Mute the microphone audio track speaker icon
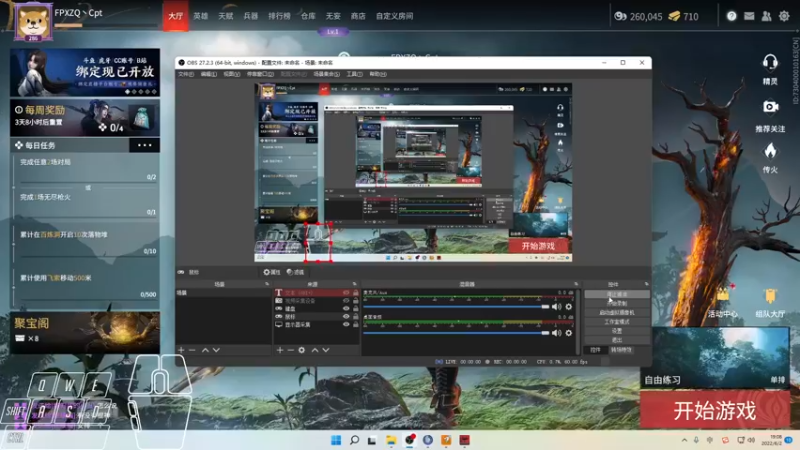The height and width of the screenshot is (450, 800). click(557, 307)
